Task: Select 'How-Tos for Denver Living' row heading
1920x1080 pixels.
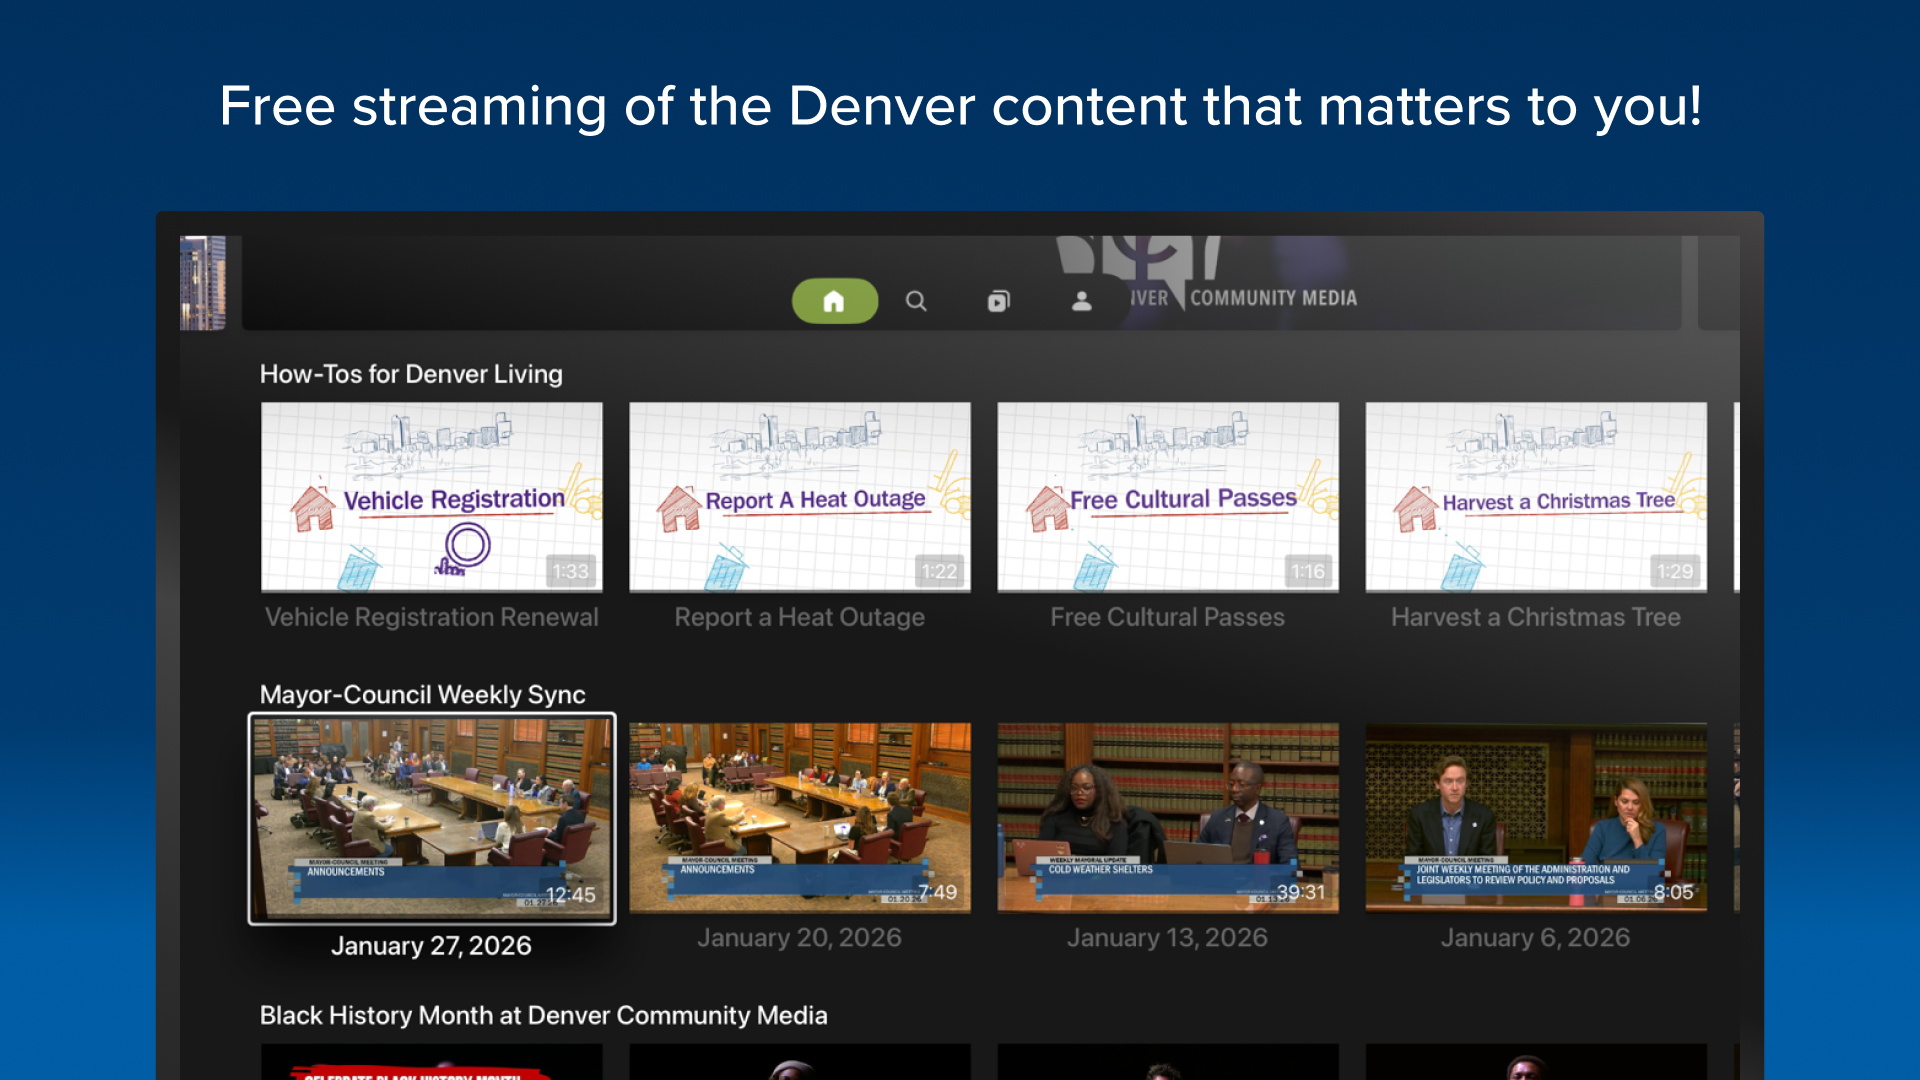Action: tap(411, 374)
